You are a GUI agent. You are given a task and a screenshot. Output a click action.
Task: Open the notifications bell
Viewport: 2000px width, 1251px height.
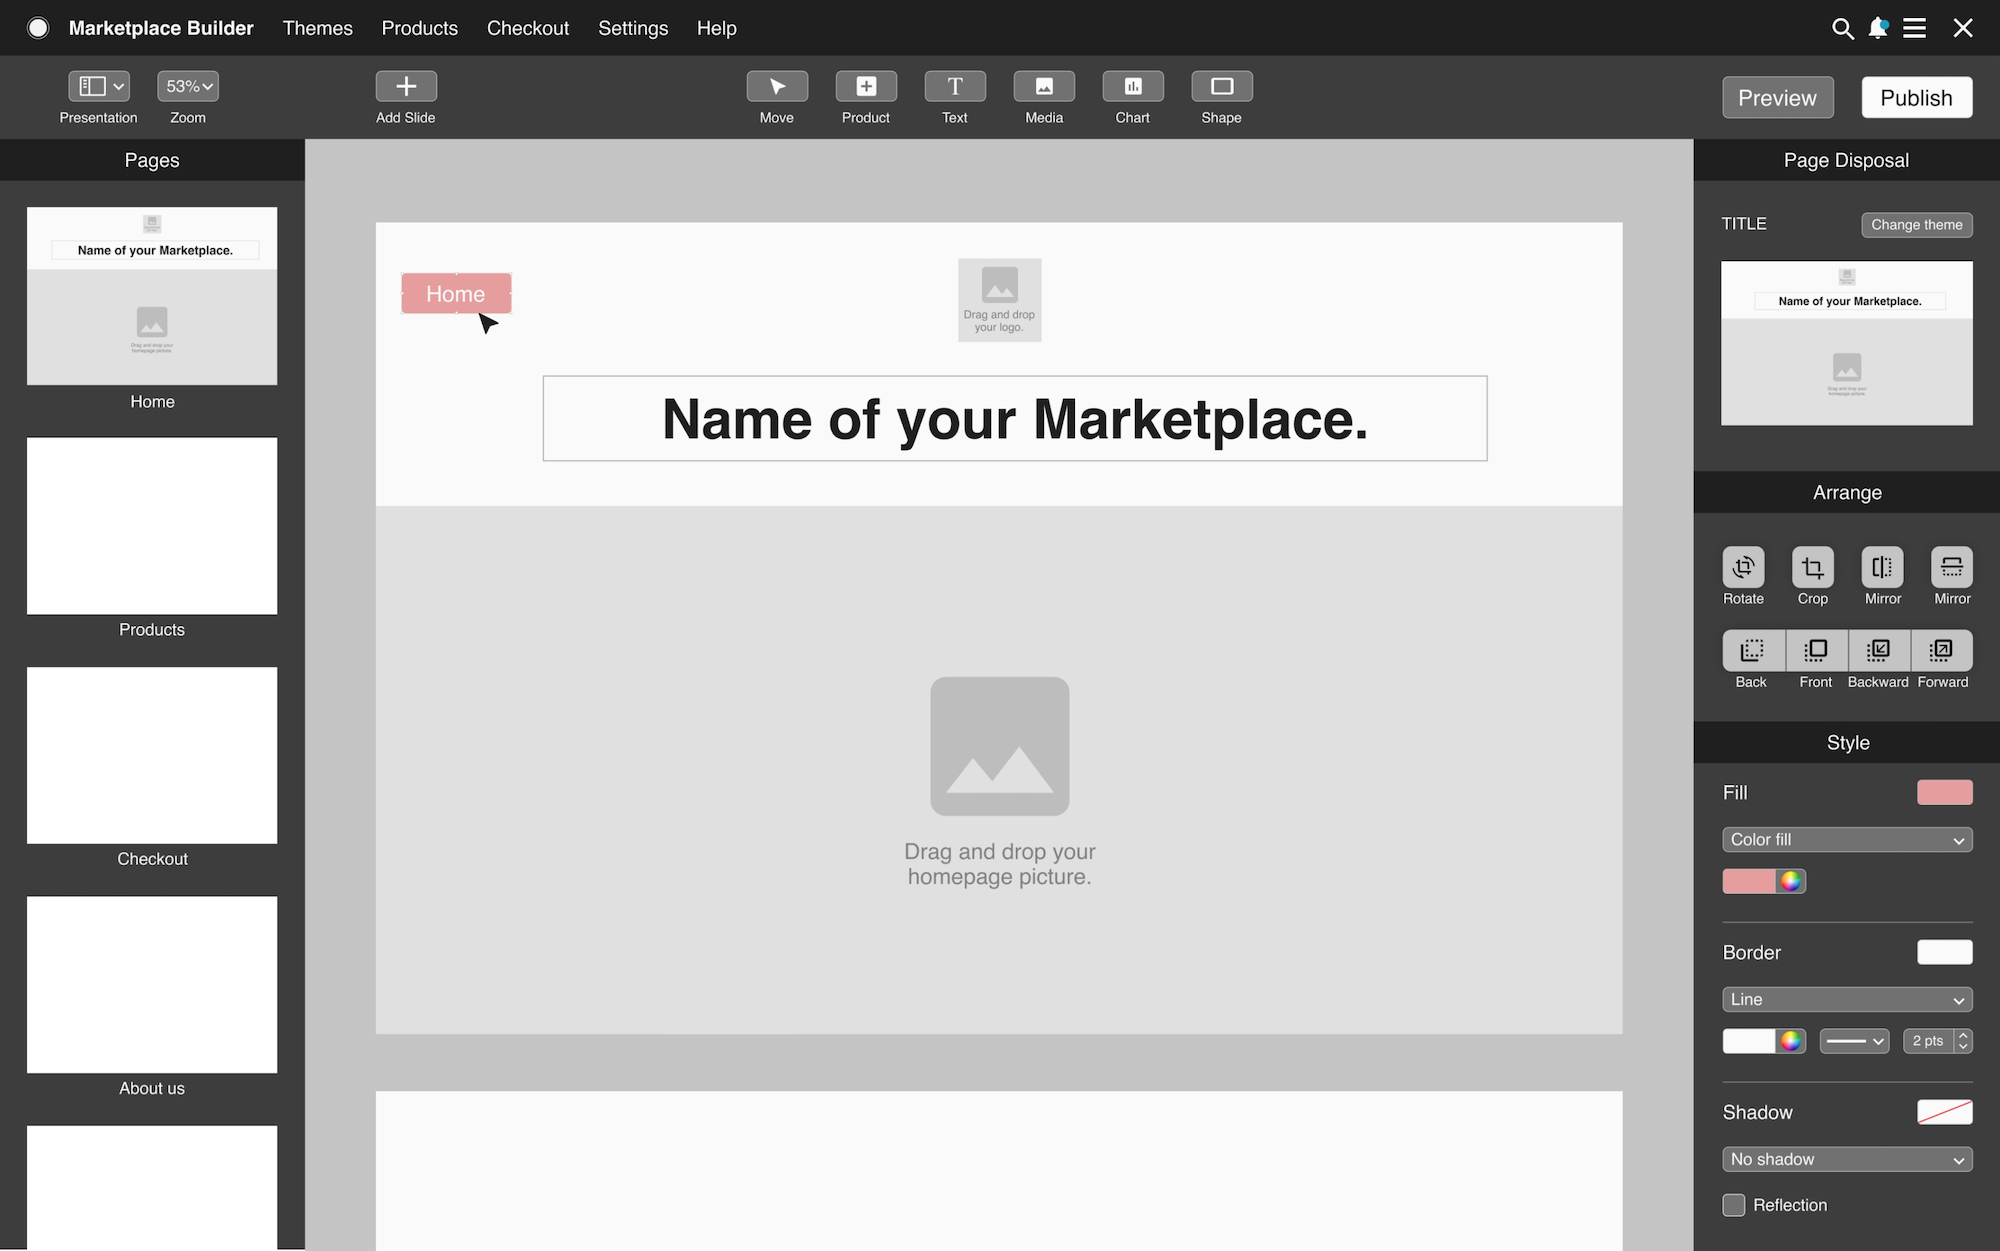[x=1878, y=28]
